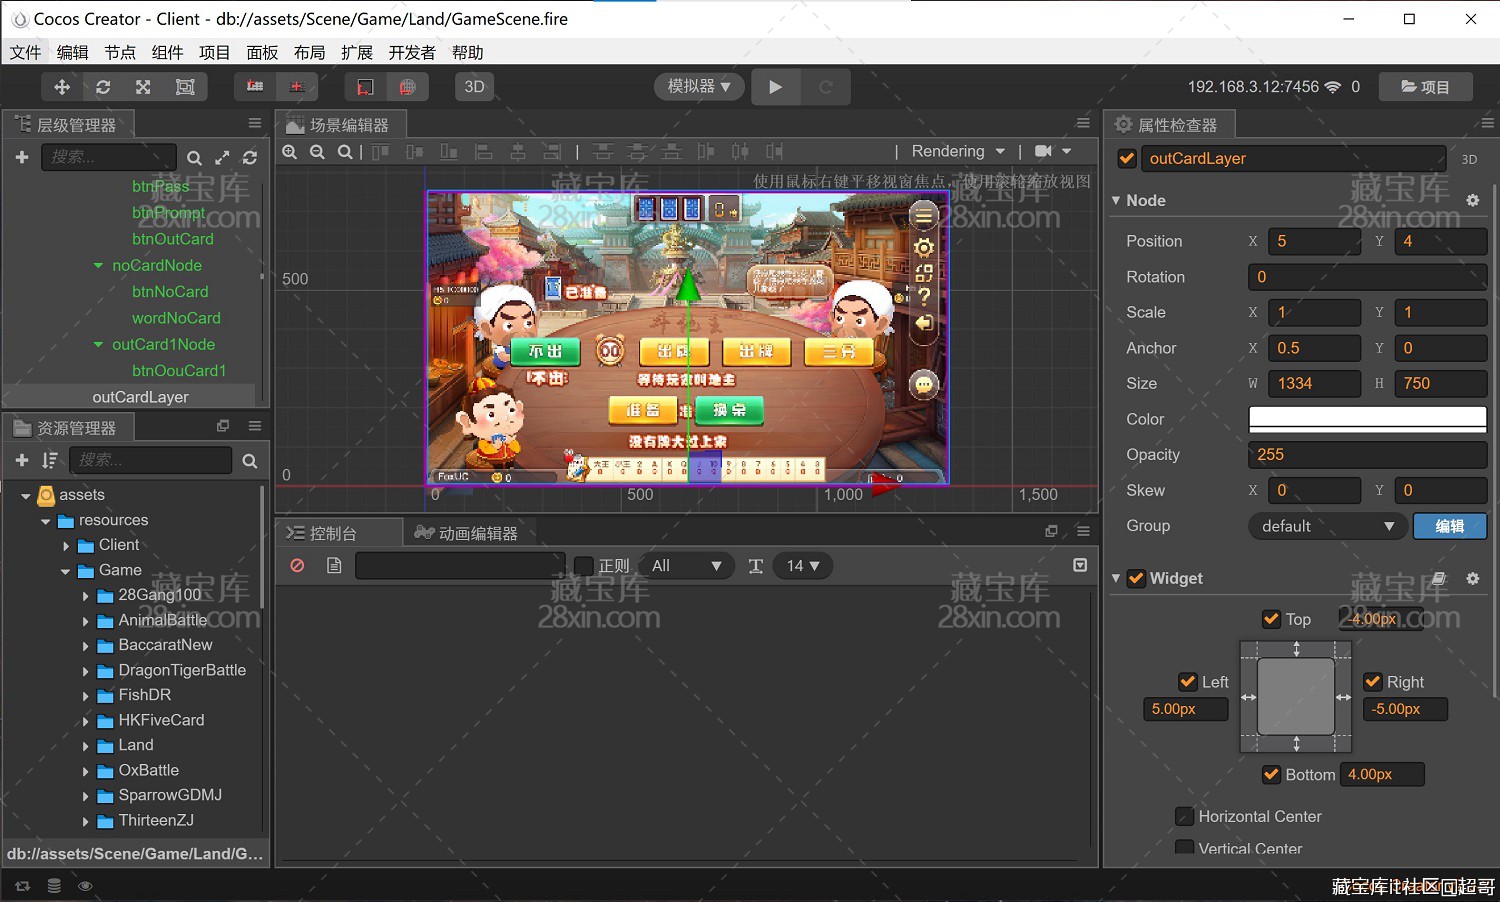Clear the console log
This screenshot has height=902, width=1500.
tap(297, 566)
